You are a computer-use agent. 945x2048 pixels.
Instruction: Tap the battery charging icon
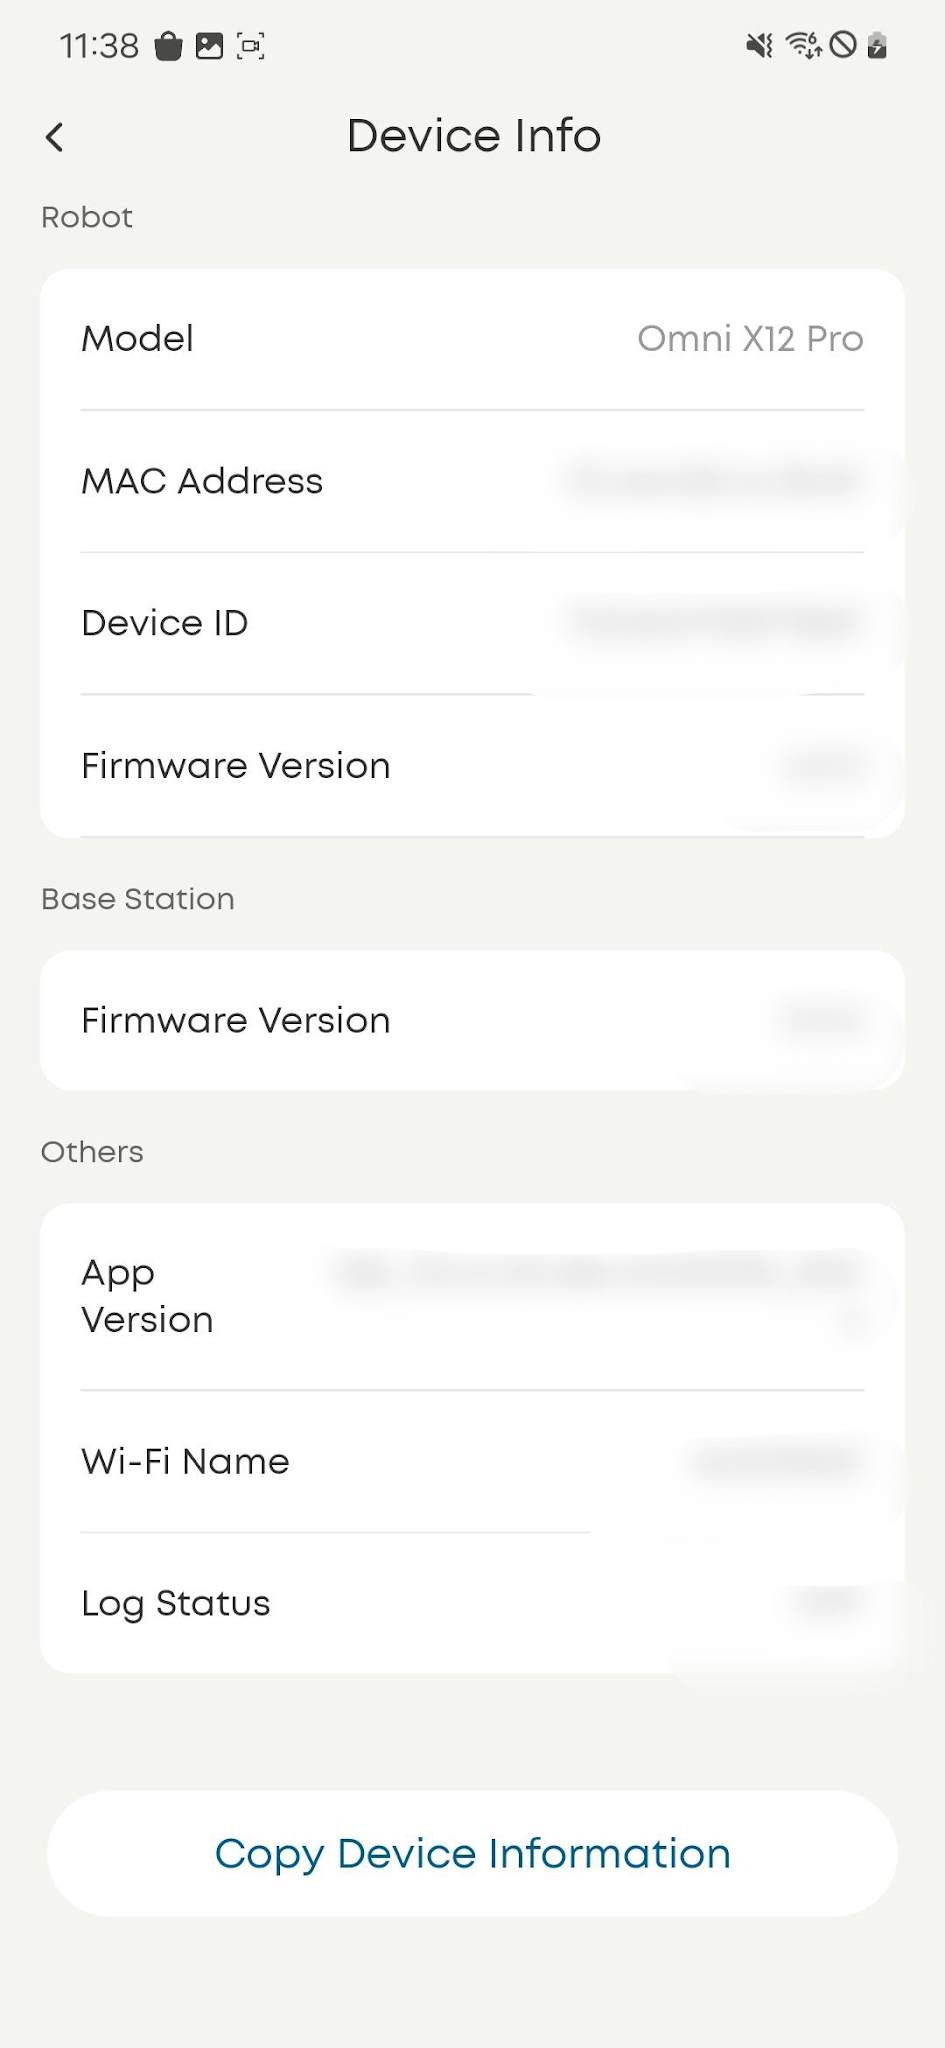click(877, 46)
